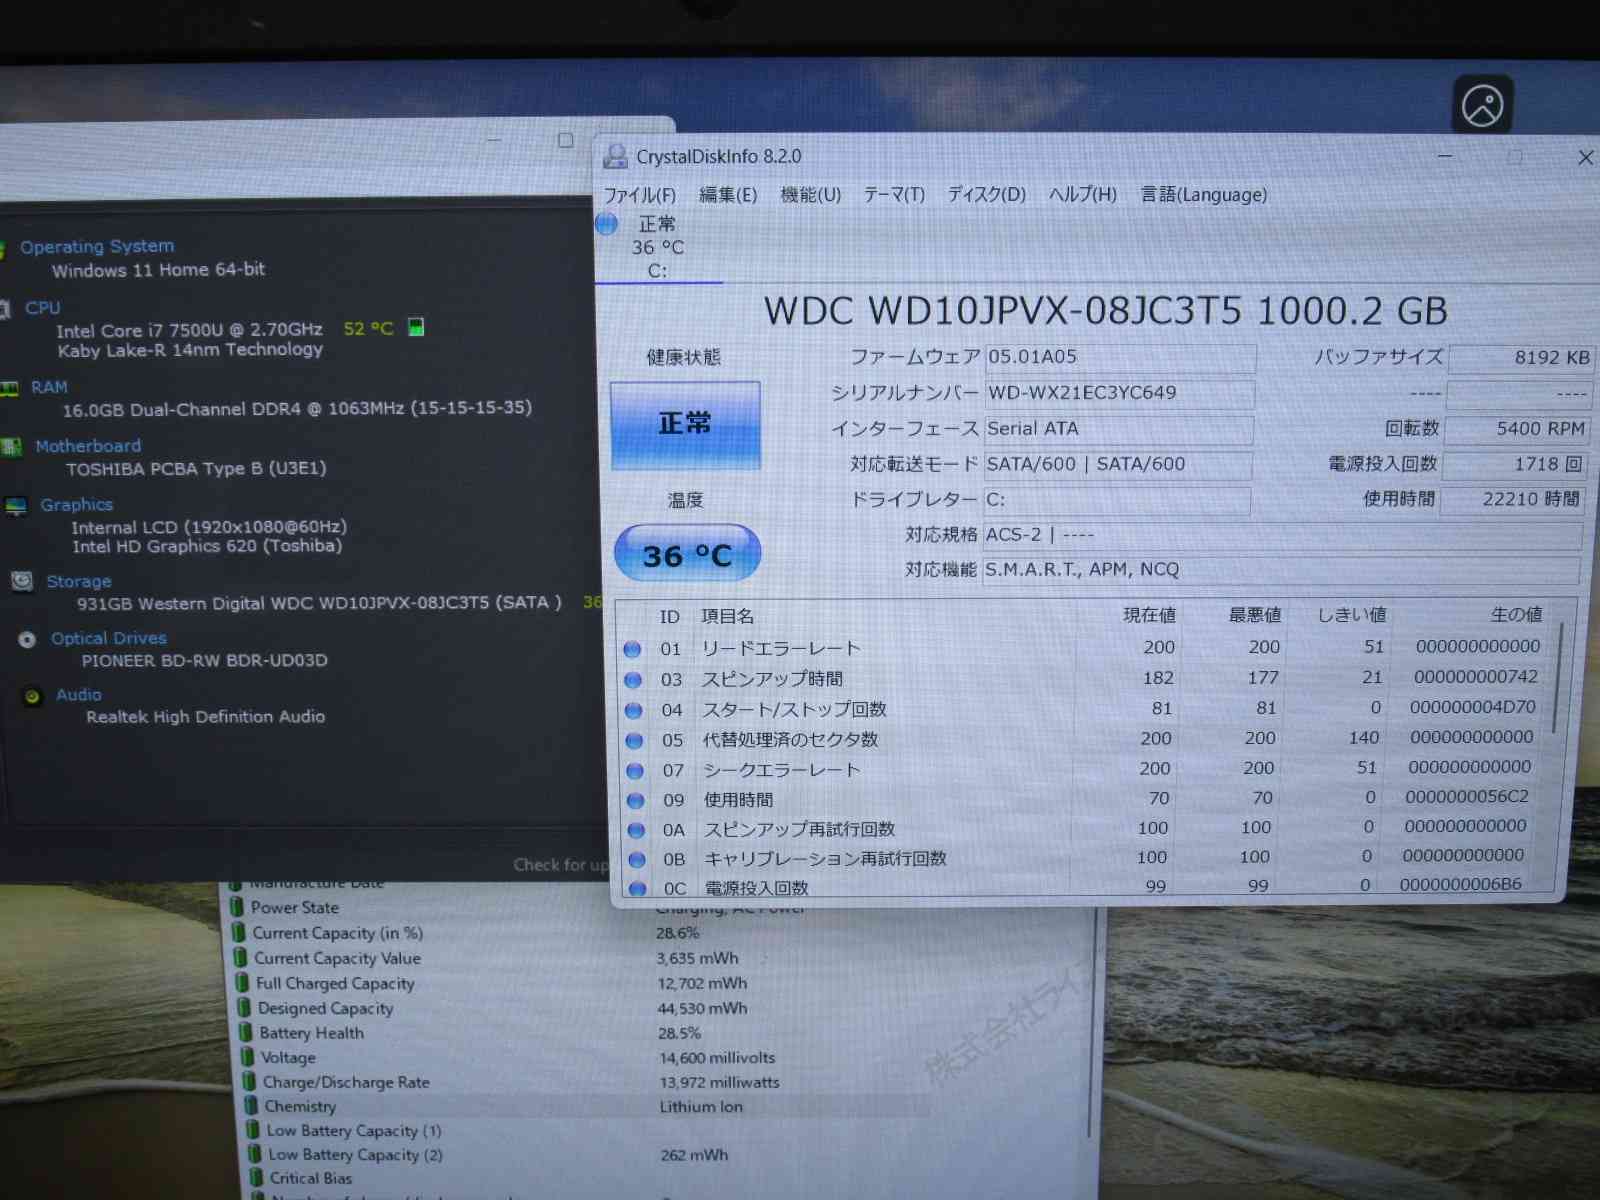Open the テーマ(T) menu

894,195
